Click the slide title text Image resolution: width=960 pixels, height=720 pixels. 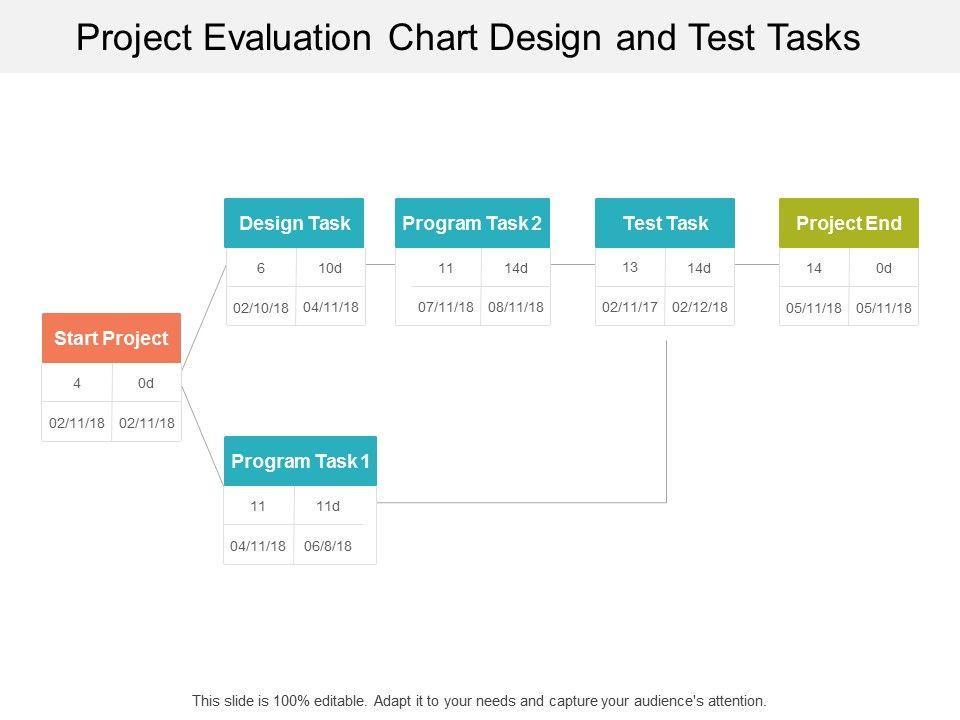[x=468, y=37]
